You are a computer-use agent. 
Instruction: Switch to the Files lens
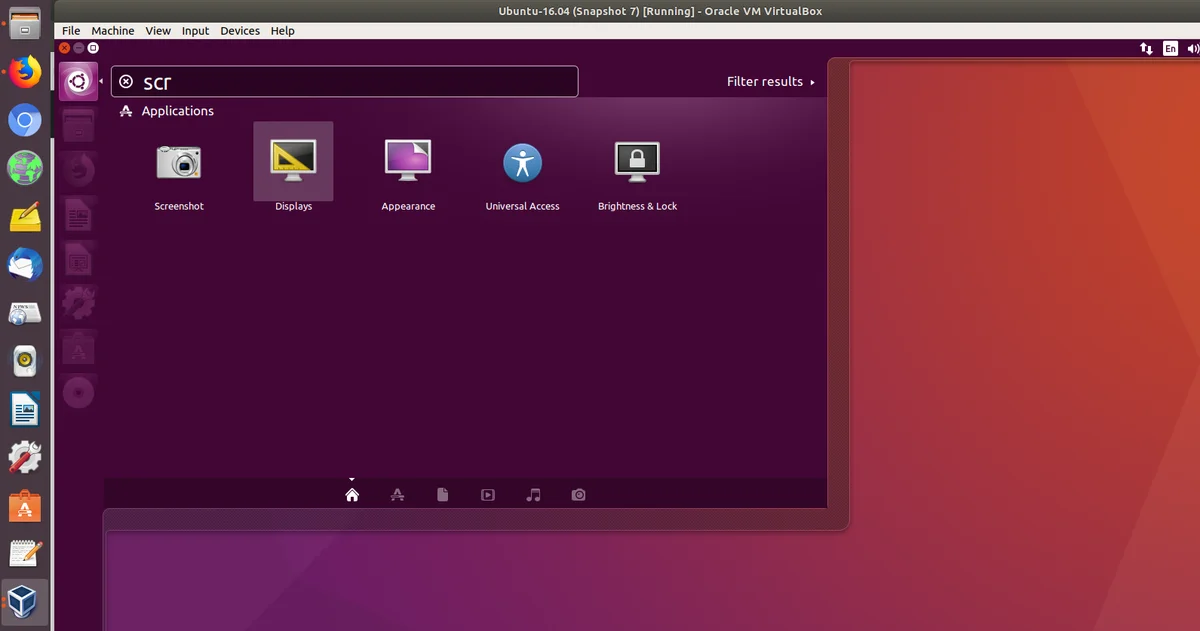[x=442, y=494]
